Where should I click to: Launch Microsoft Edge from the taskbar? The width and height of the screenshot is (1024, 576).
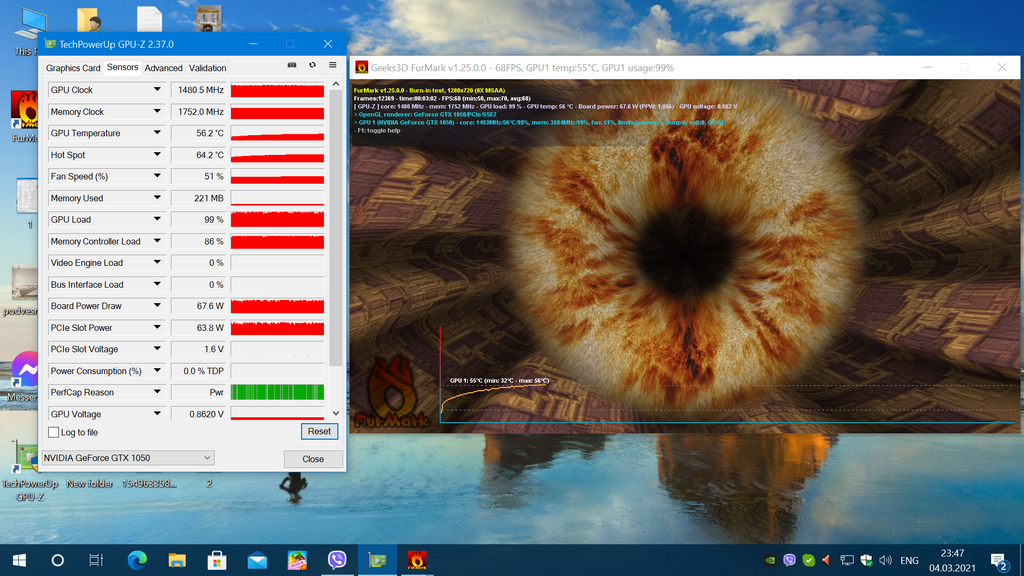click(x=136, y=560)
